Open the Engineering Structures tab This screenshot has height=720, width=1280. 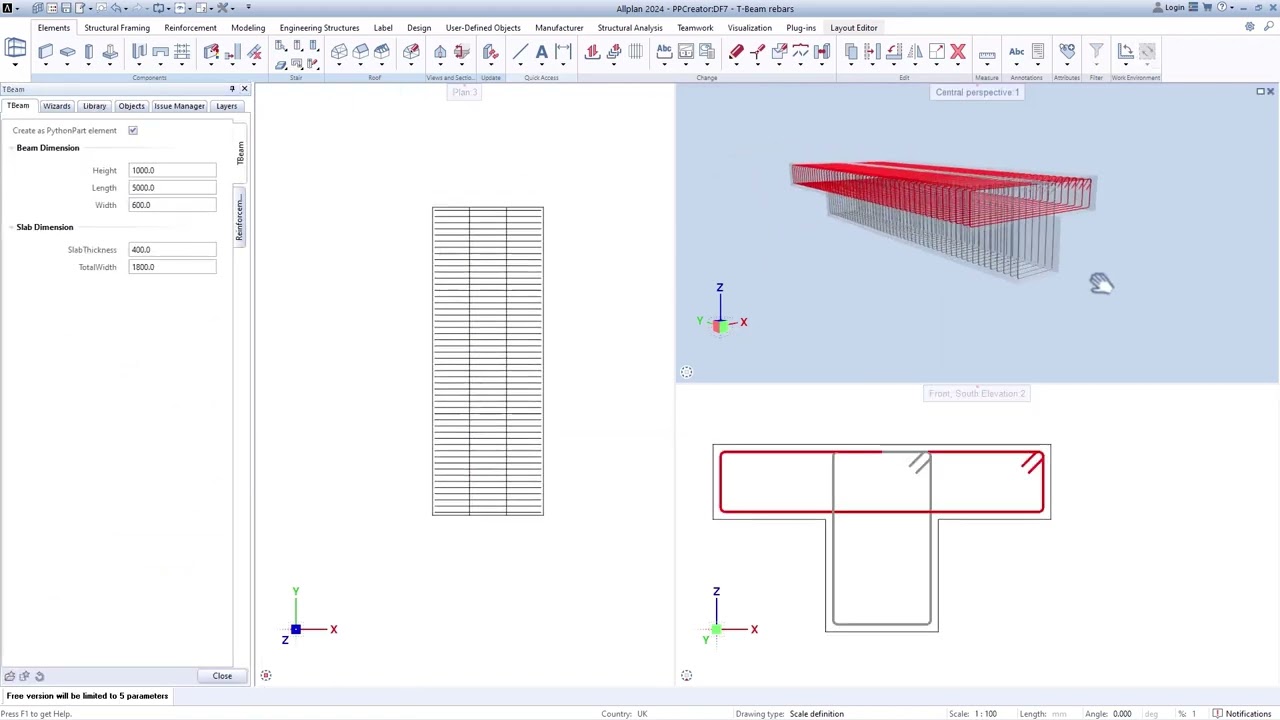[319, 28]
